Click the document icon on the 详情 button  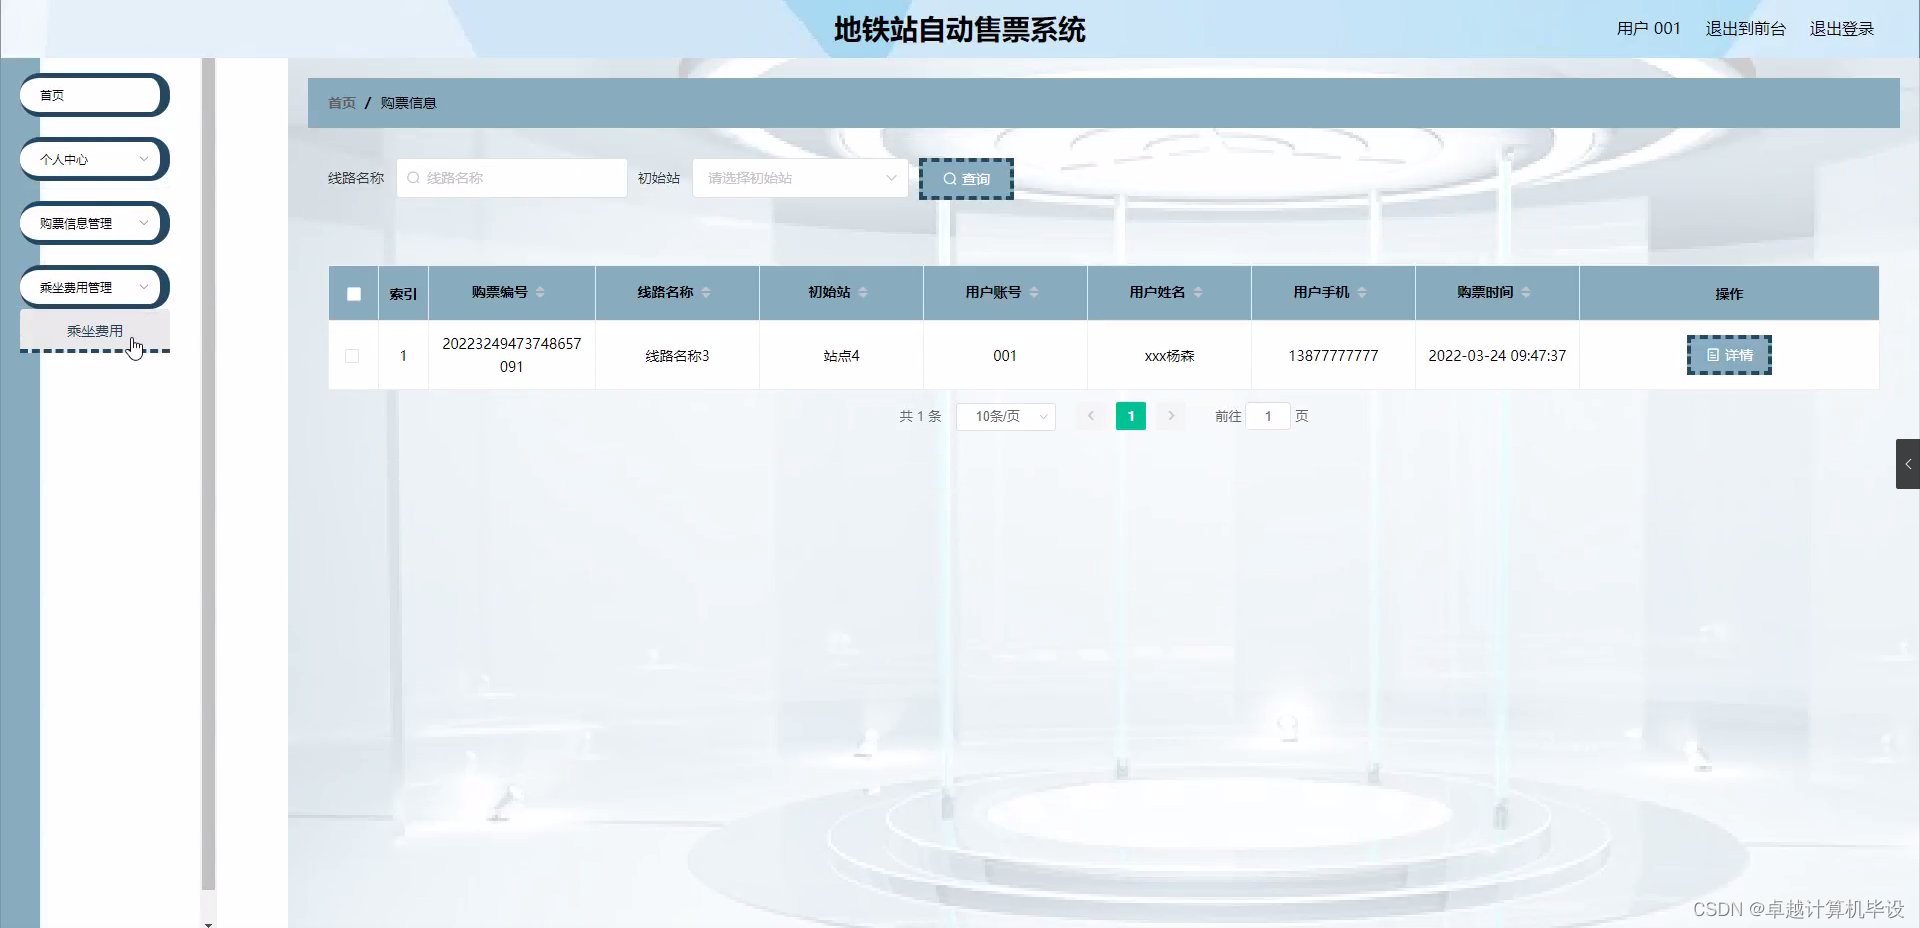click(1712, 355)
